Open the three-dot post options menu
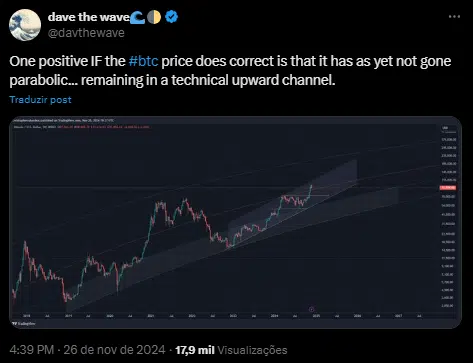Screen dimensions: 473x363 pyautogui.click(x=454, y=17)
